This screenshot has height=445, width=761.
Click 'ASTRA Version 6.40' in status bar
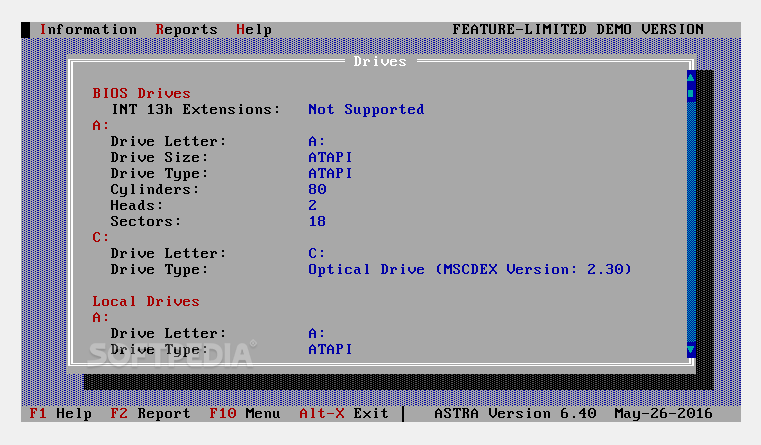[515, 413]
